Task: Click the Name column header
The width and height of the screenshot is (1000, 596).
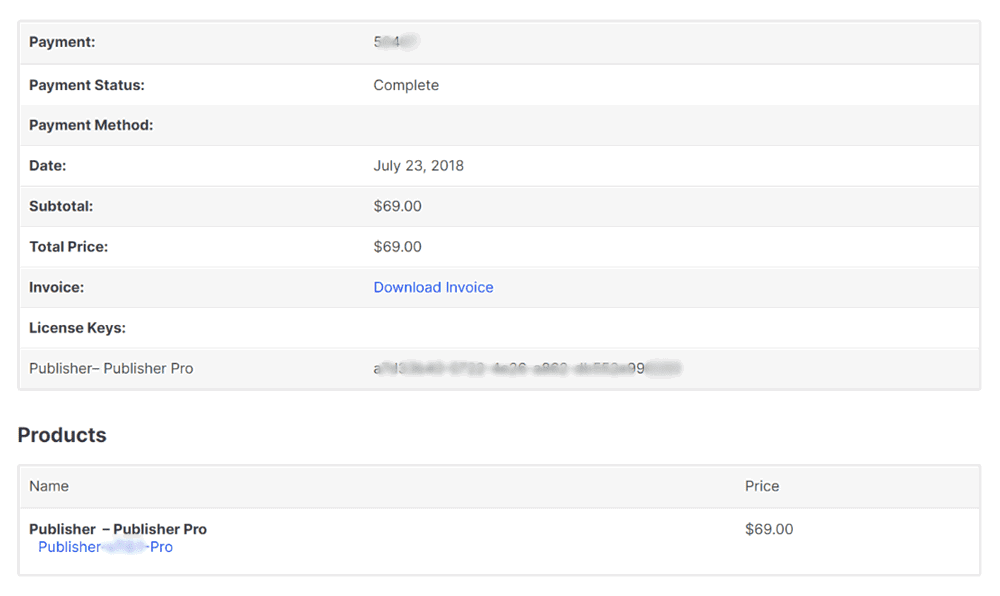Action: tap(49, 486)
